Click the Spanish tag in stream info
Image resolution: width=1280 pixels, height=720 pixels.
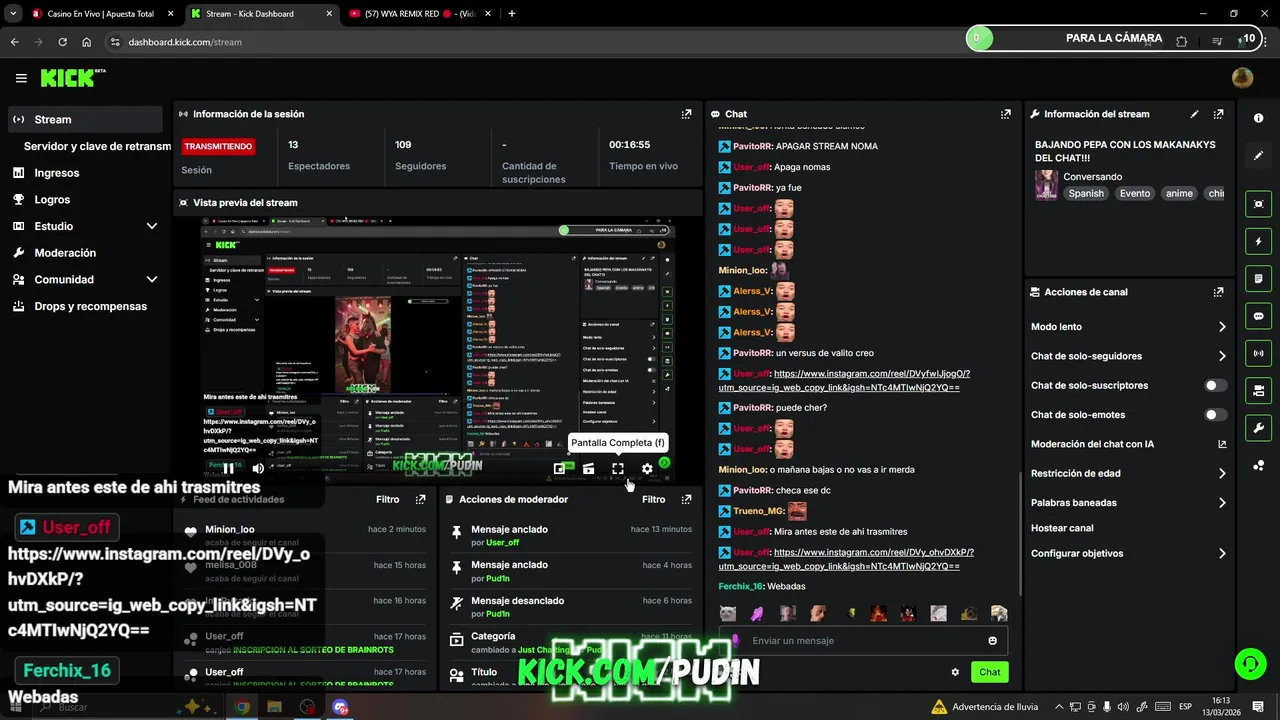click(1086, 193)
